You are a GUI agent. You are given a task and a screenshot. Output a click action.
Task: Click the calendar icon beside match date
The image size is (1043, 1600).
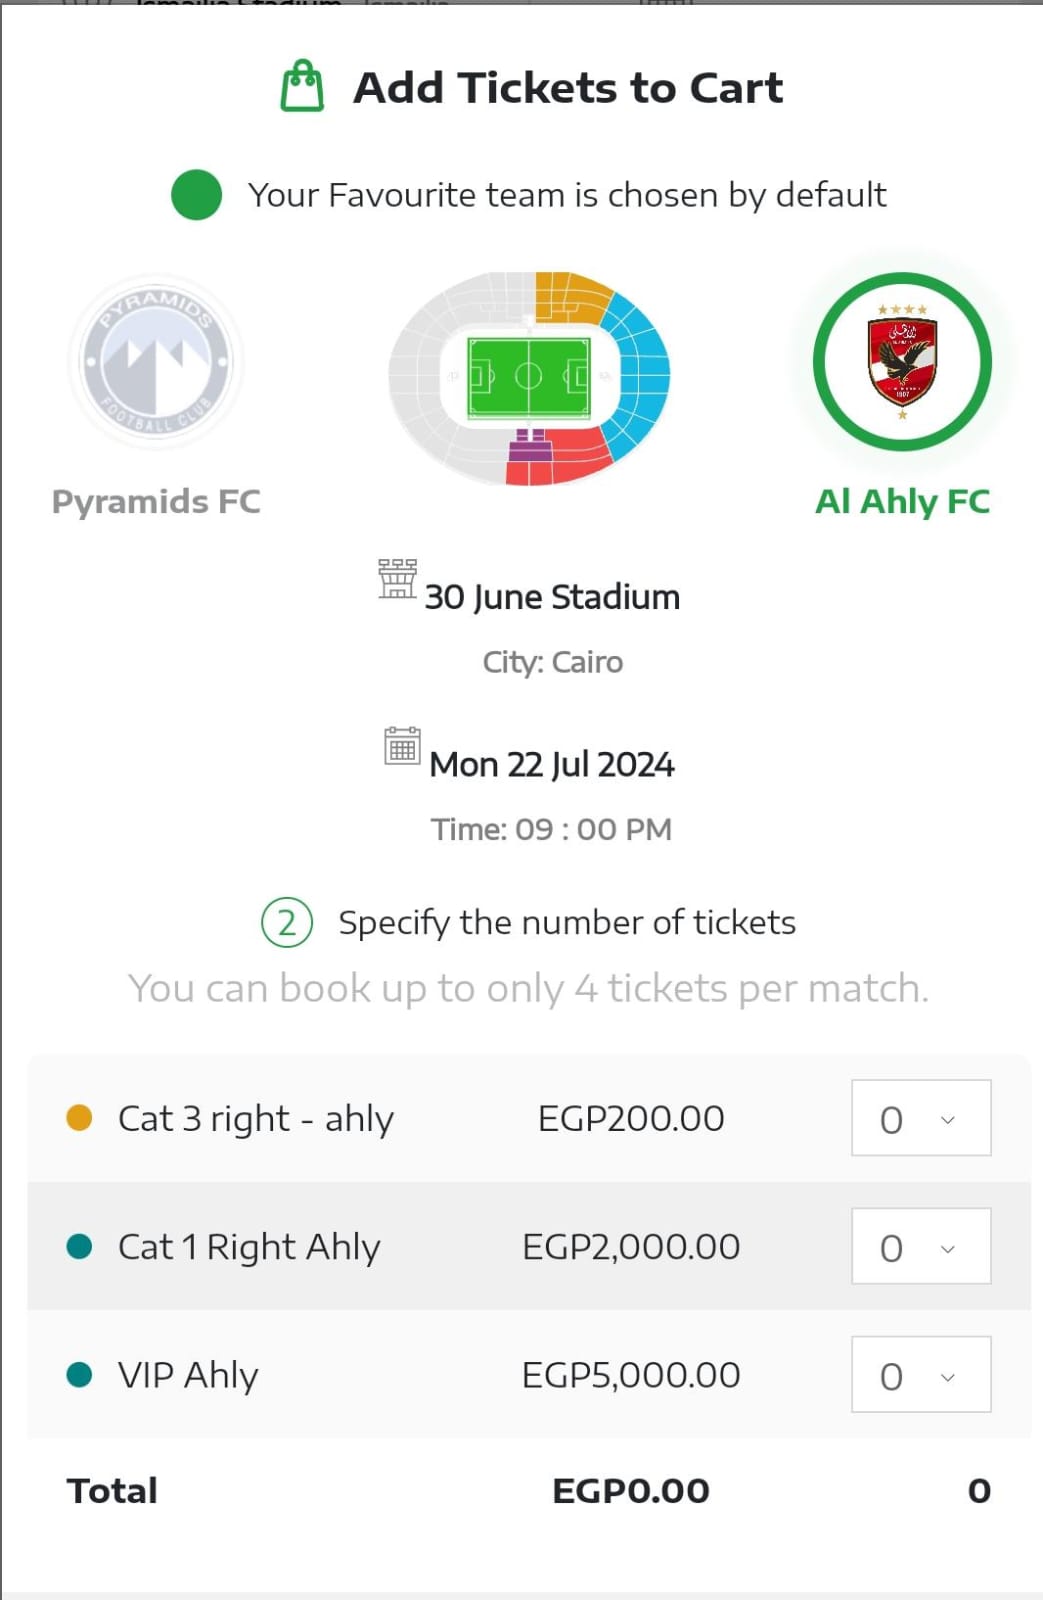(402, 746)
